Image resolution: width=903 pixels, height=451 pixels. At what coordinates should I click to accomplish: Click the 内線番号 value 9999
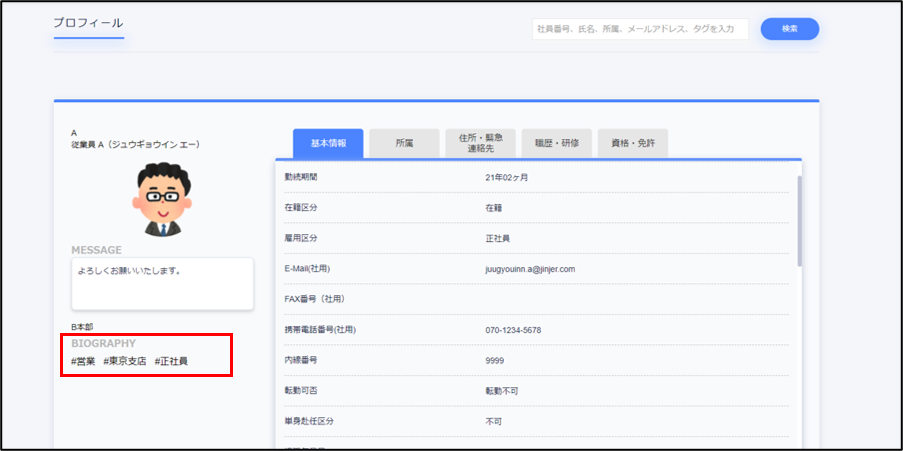496,360
